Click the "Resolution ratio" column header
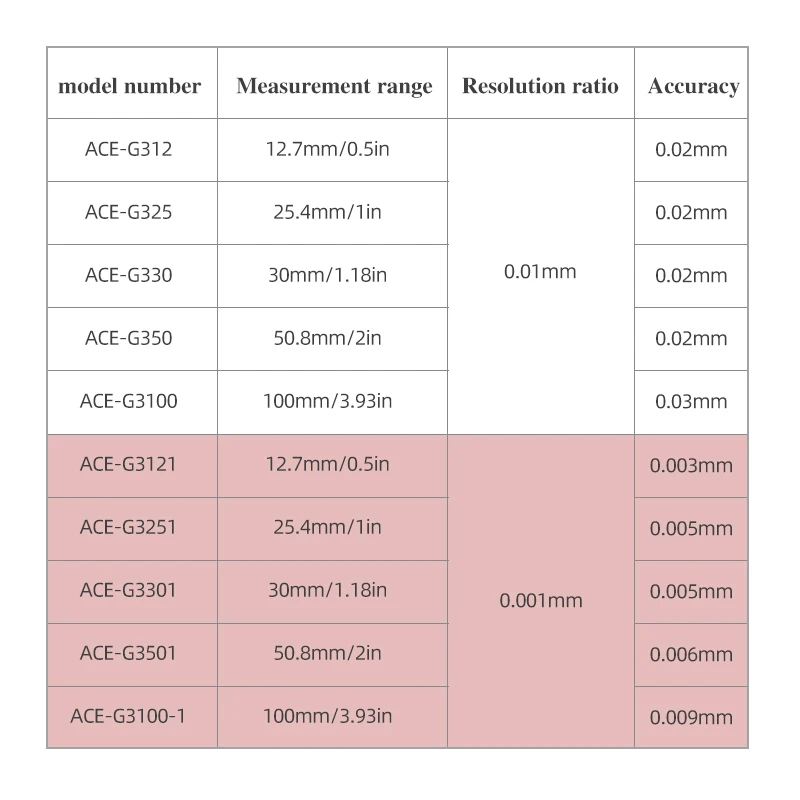The width and height of the screenshot is (800, 800). point(540,86)
